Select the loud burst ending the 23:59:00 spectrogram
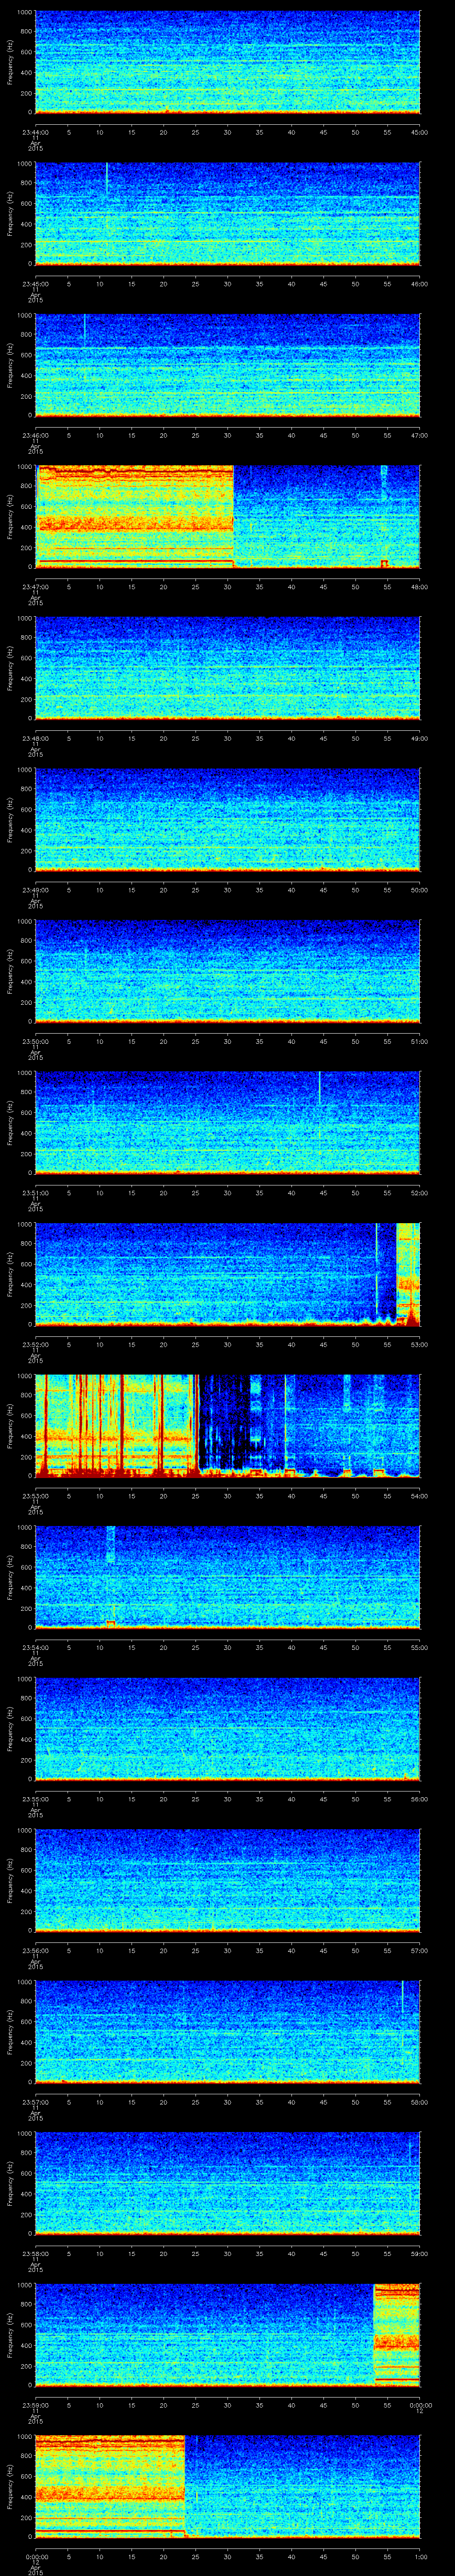Screen dimensions: 455x2576 (396, 2335)
